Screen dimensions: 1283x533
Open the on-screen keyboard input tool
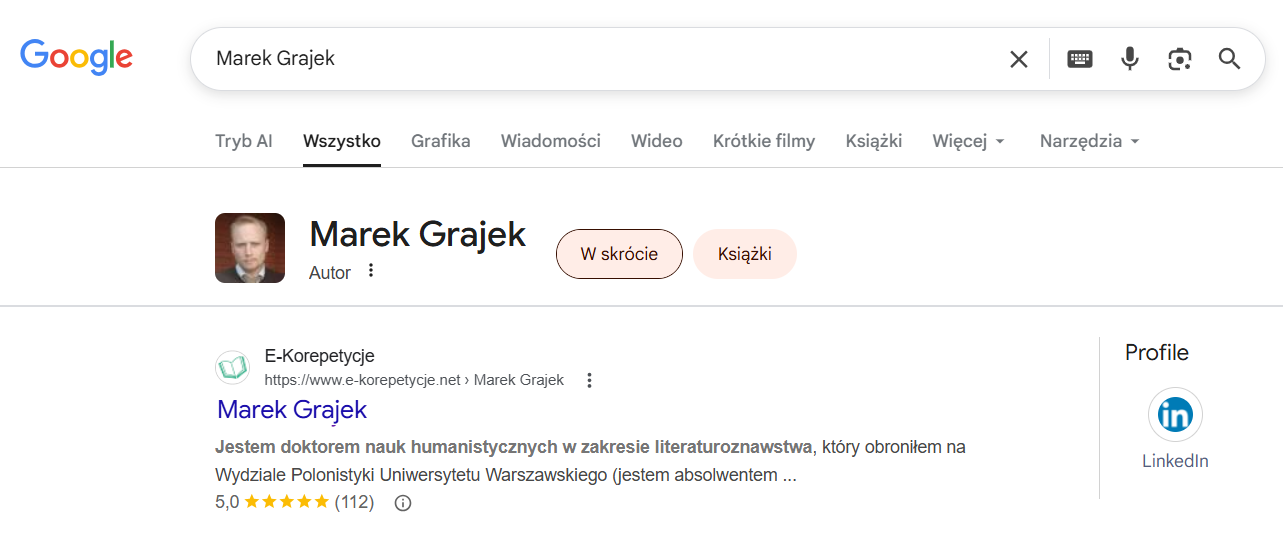pos(1080,59)
